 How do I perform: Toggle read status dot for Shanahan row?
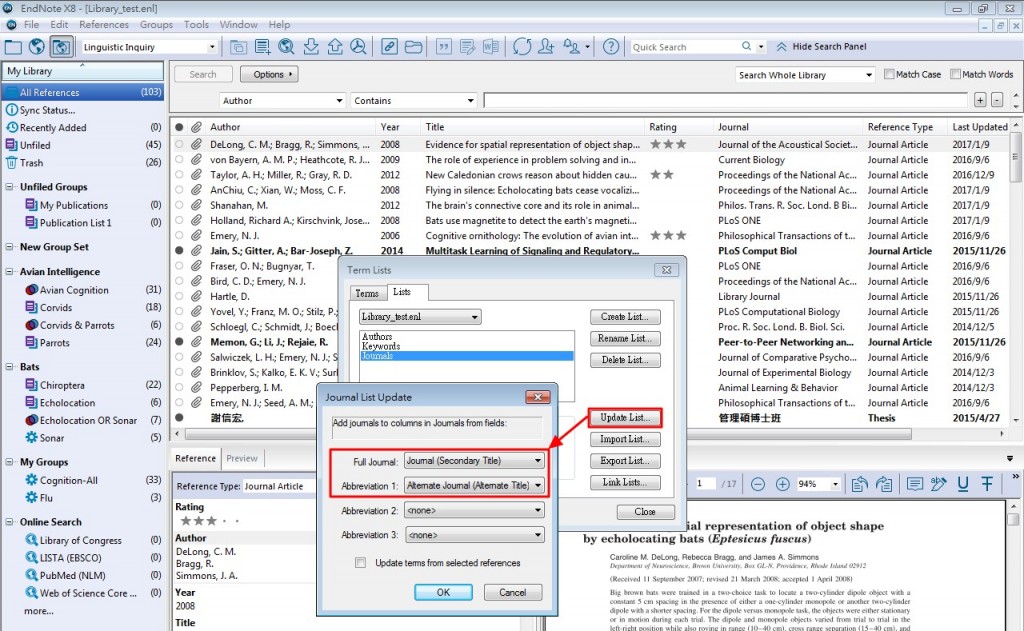point(179,205)
